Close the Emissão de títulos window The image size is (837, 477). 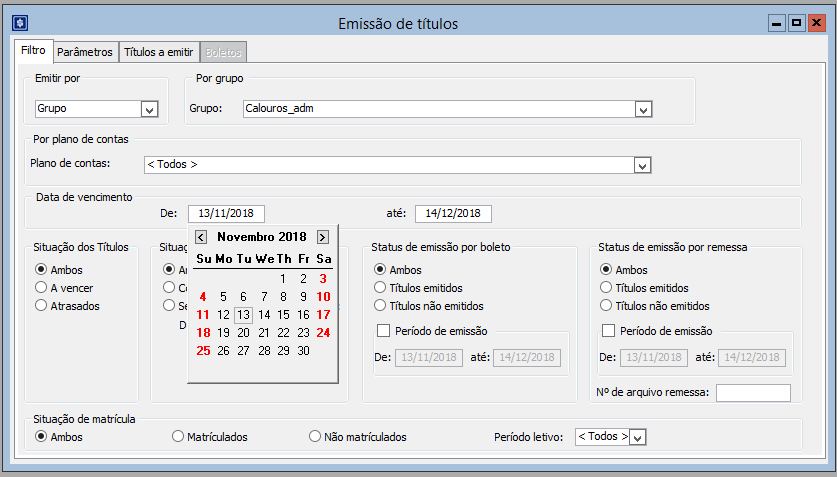pos(818,22)
